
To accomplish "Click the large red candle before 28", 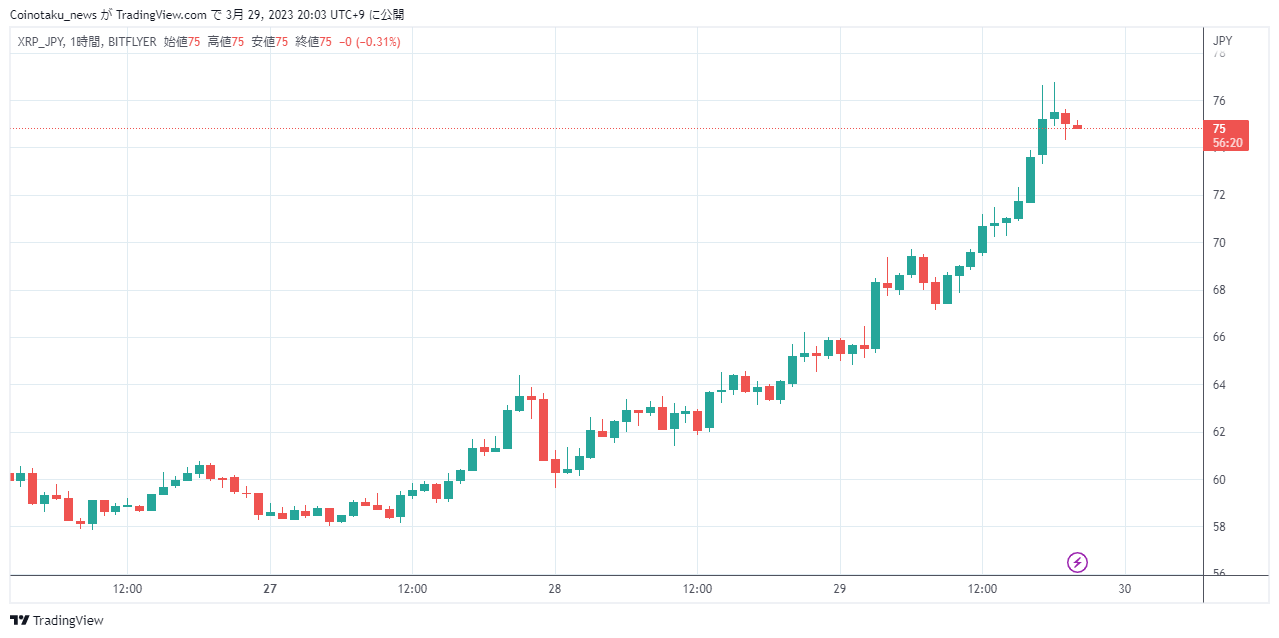I will point(543,430).
